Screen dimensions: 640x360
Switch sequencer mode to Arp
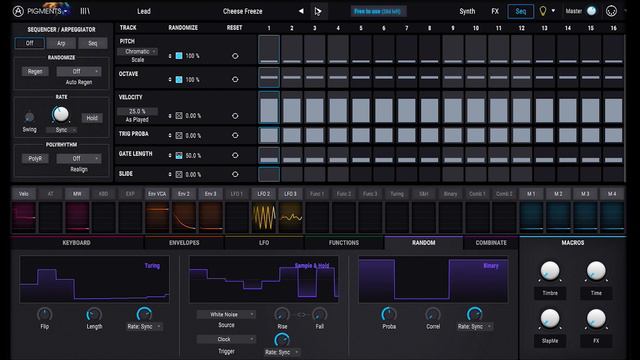click(61, 43)
